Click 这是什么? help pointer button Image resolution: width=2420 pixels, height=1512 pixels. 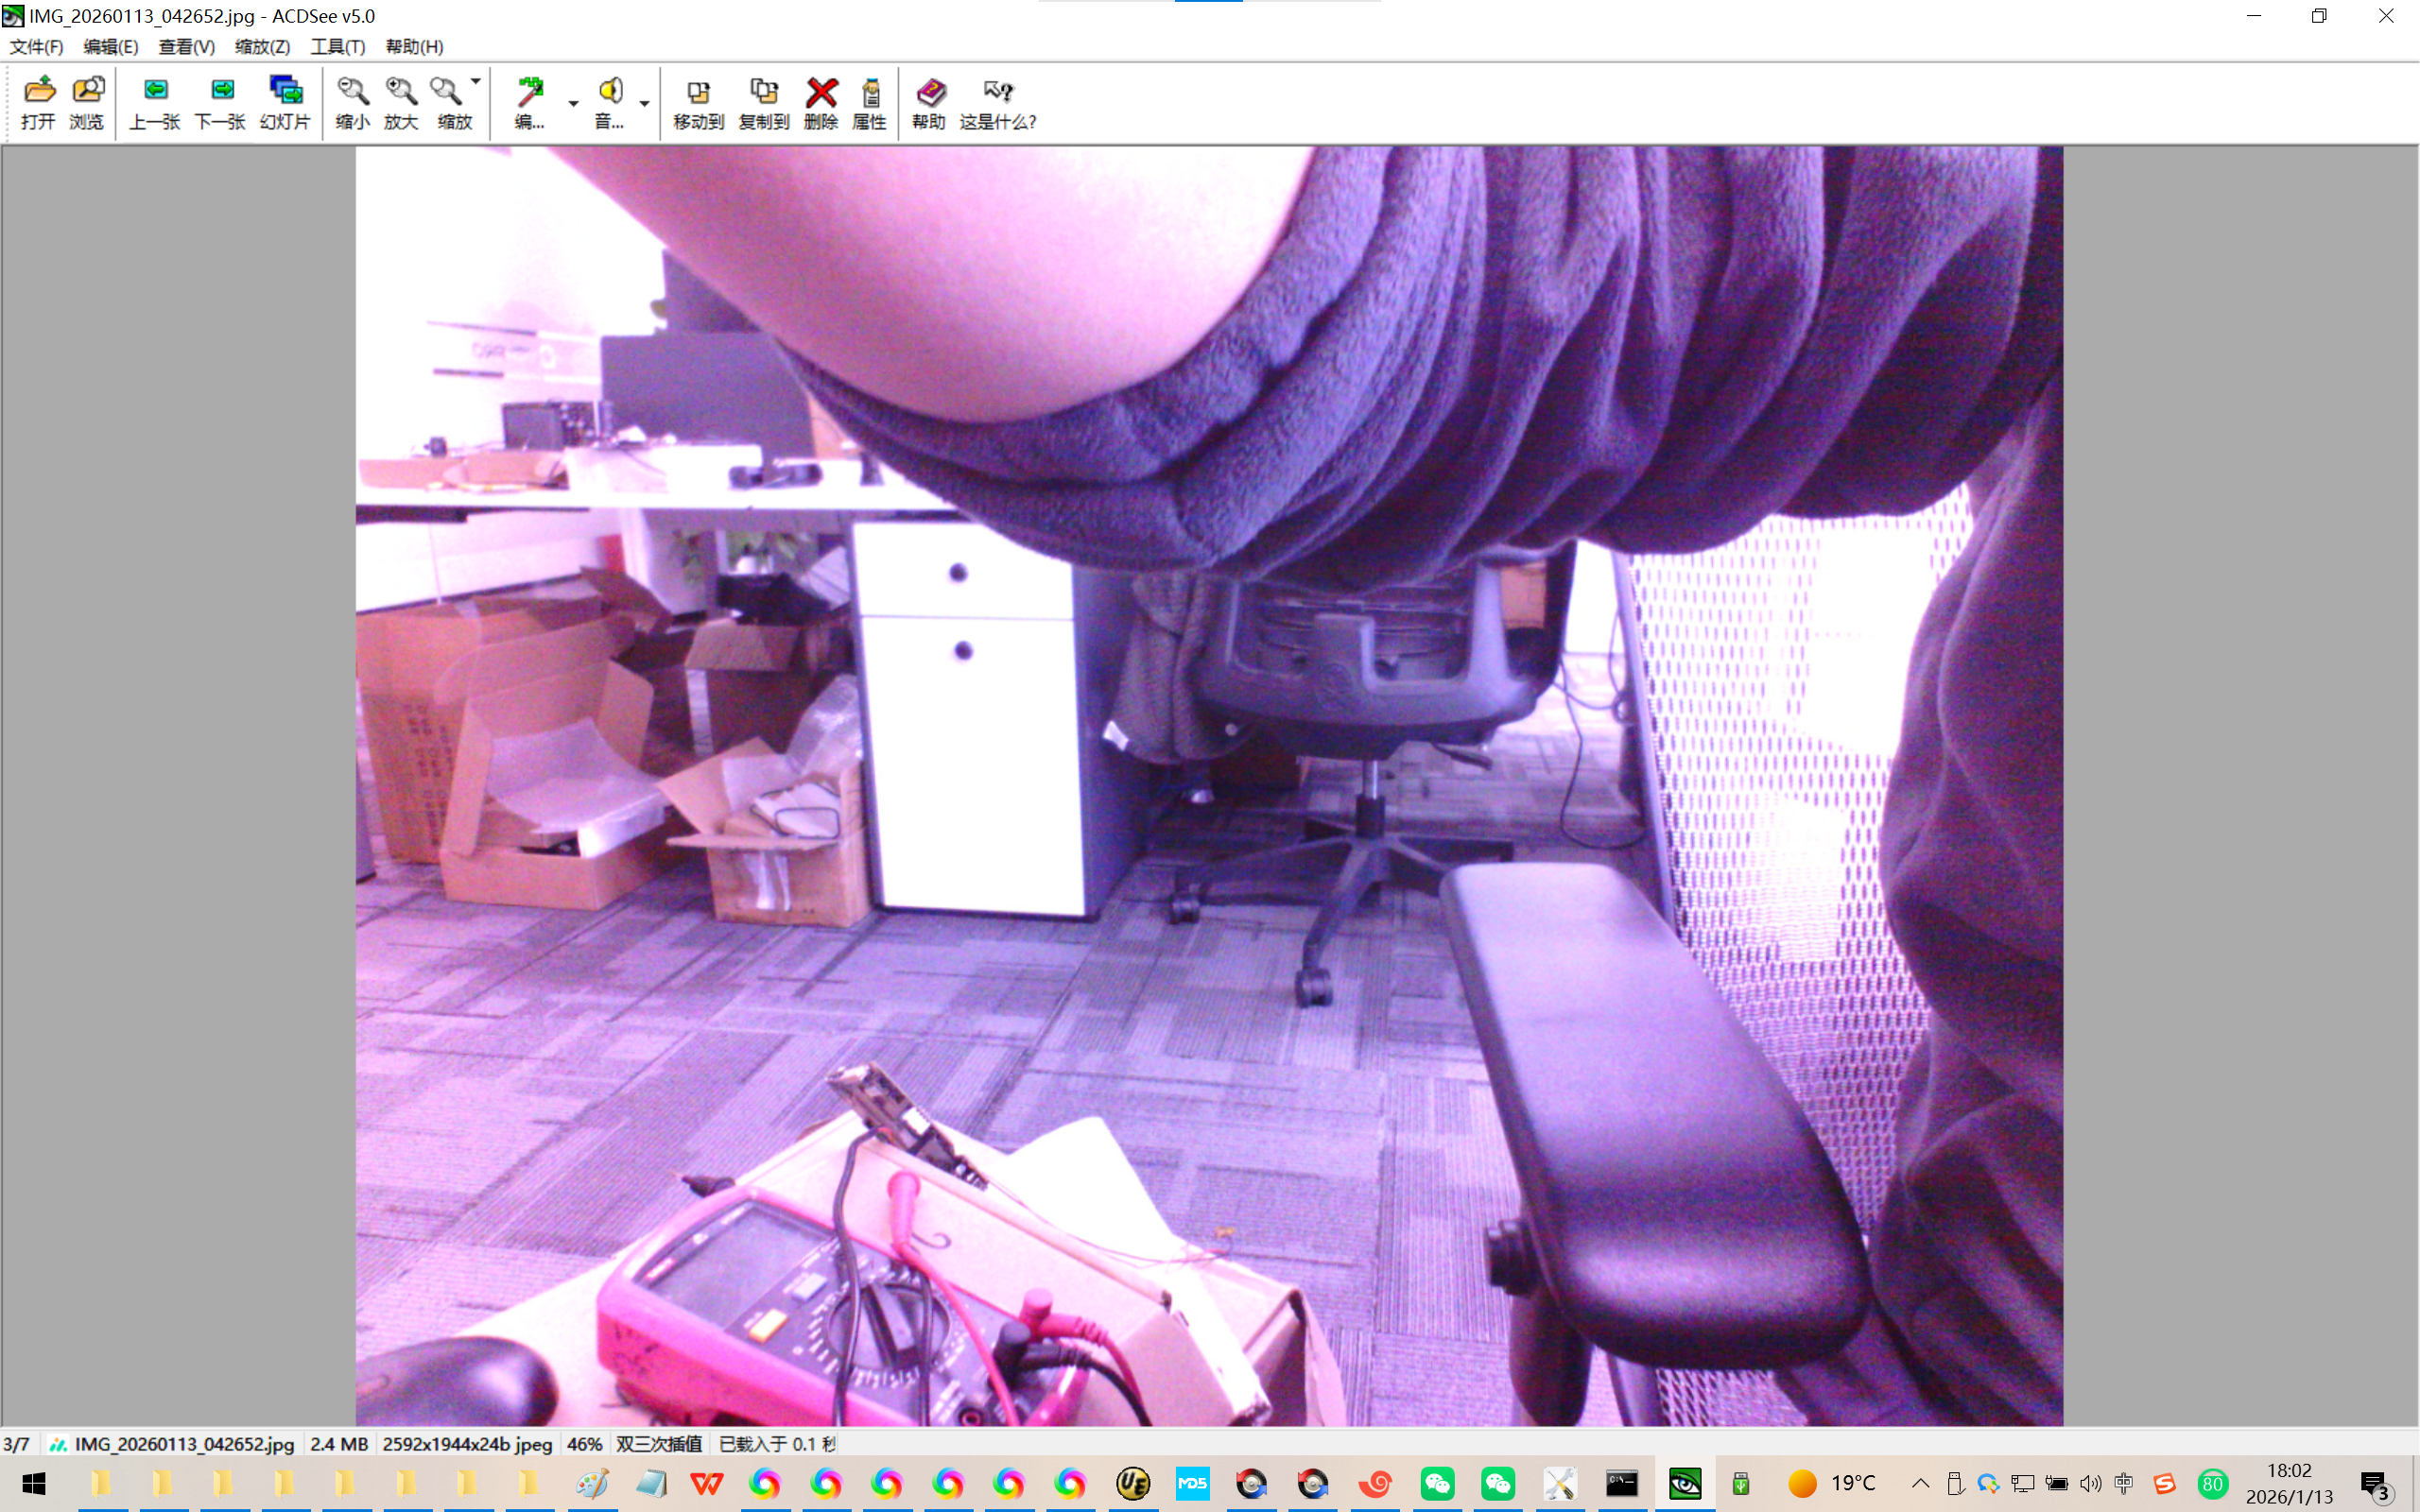(x=997, y=102)
